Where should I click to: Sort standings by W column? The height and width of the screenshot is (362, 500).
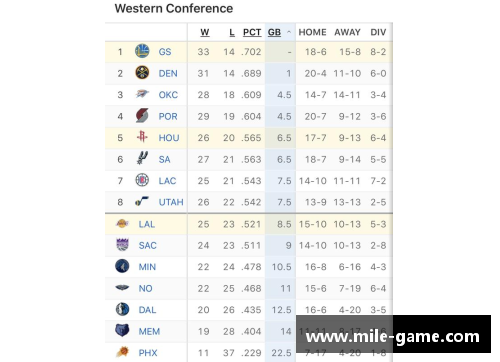205,32
